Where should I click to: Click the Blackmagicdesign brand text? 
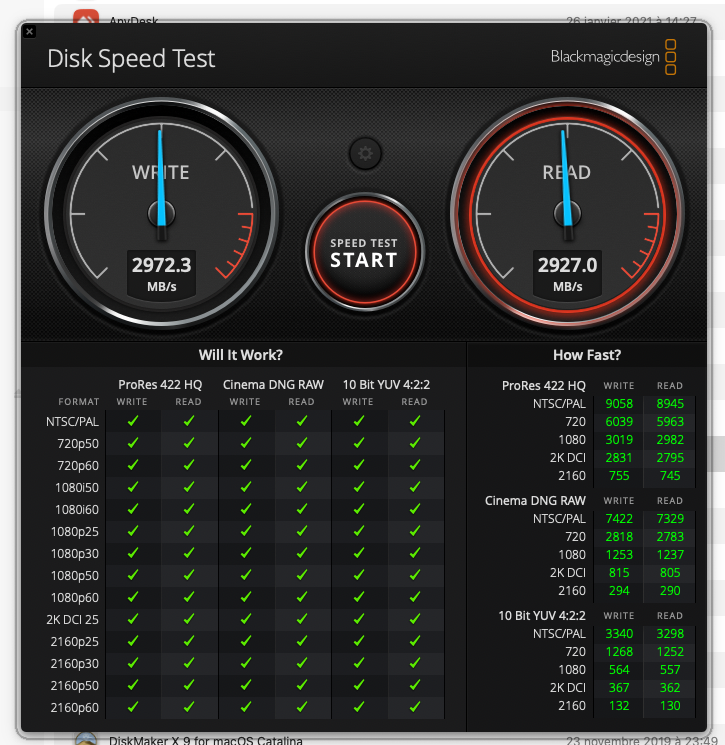pos(605,57)
